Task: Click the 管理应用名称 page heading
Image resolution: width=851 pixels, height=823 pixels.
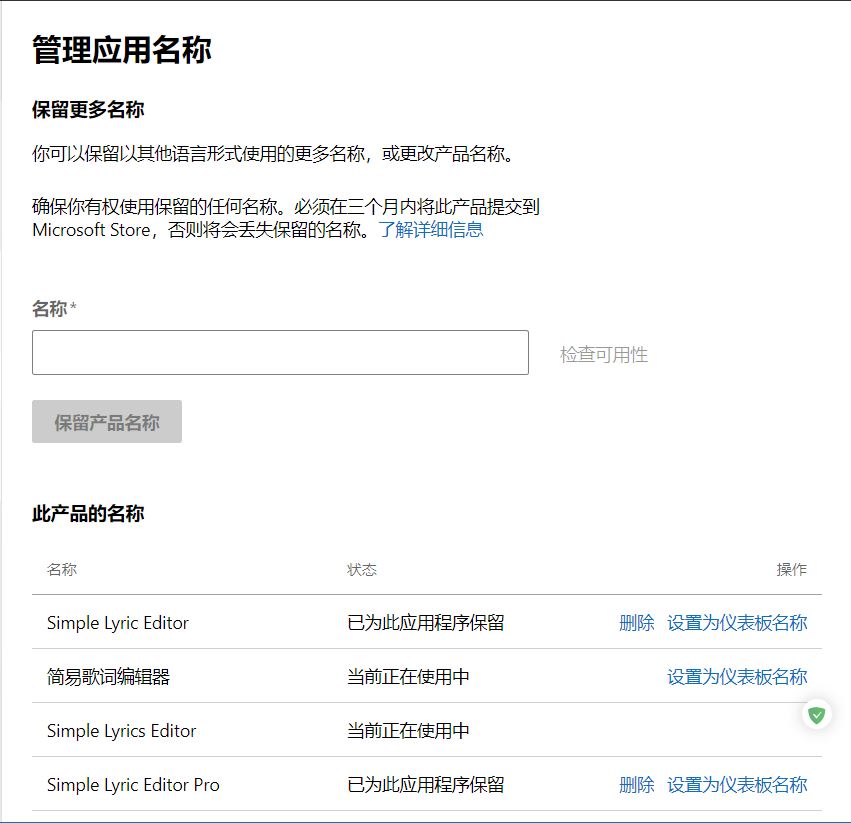Action: (x=121, y=48)
